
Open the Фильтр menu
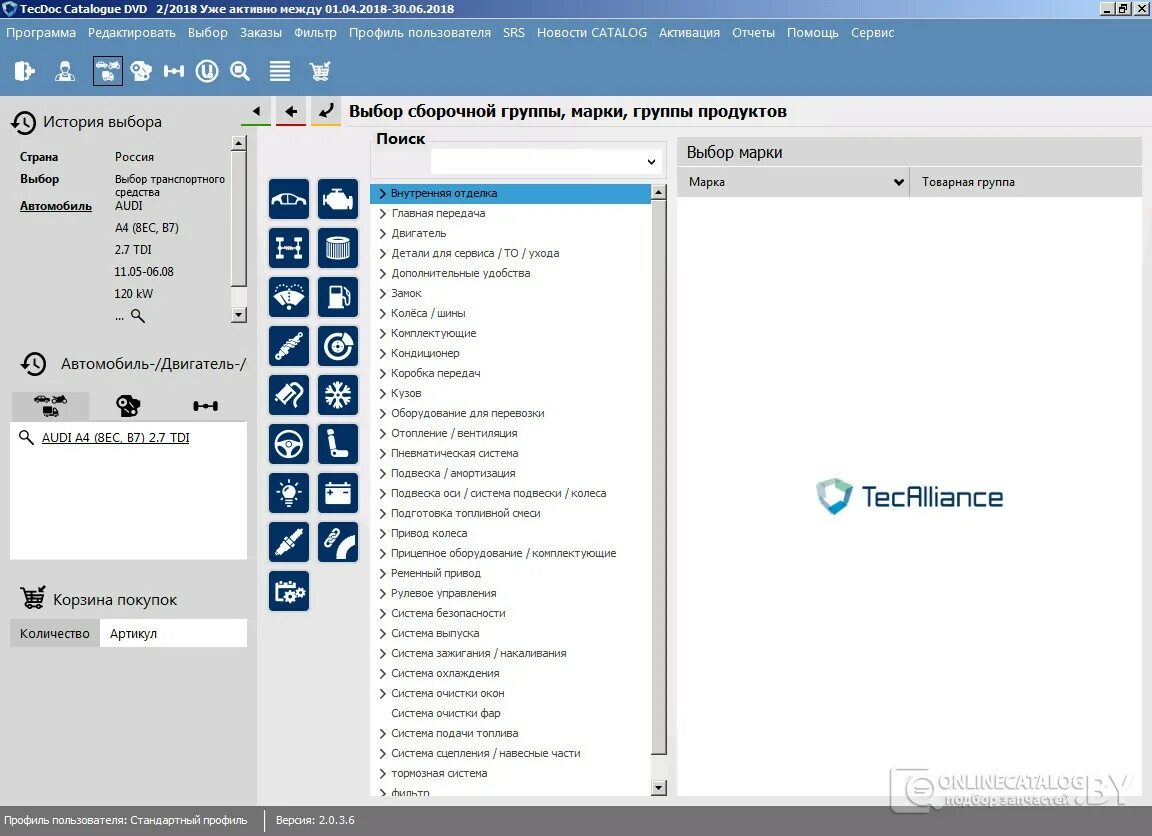coord(315,32)
